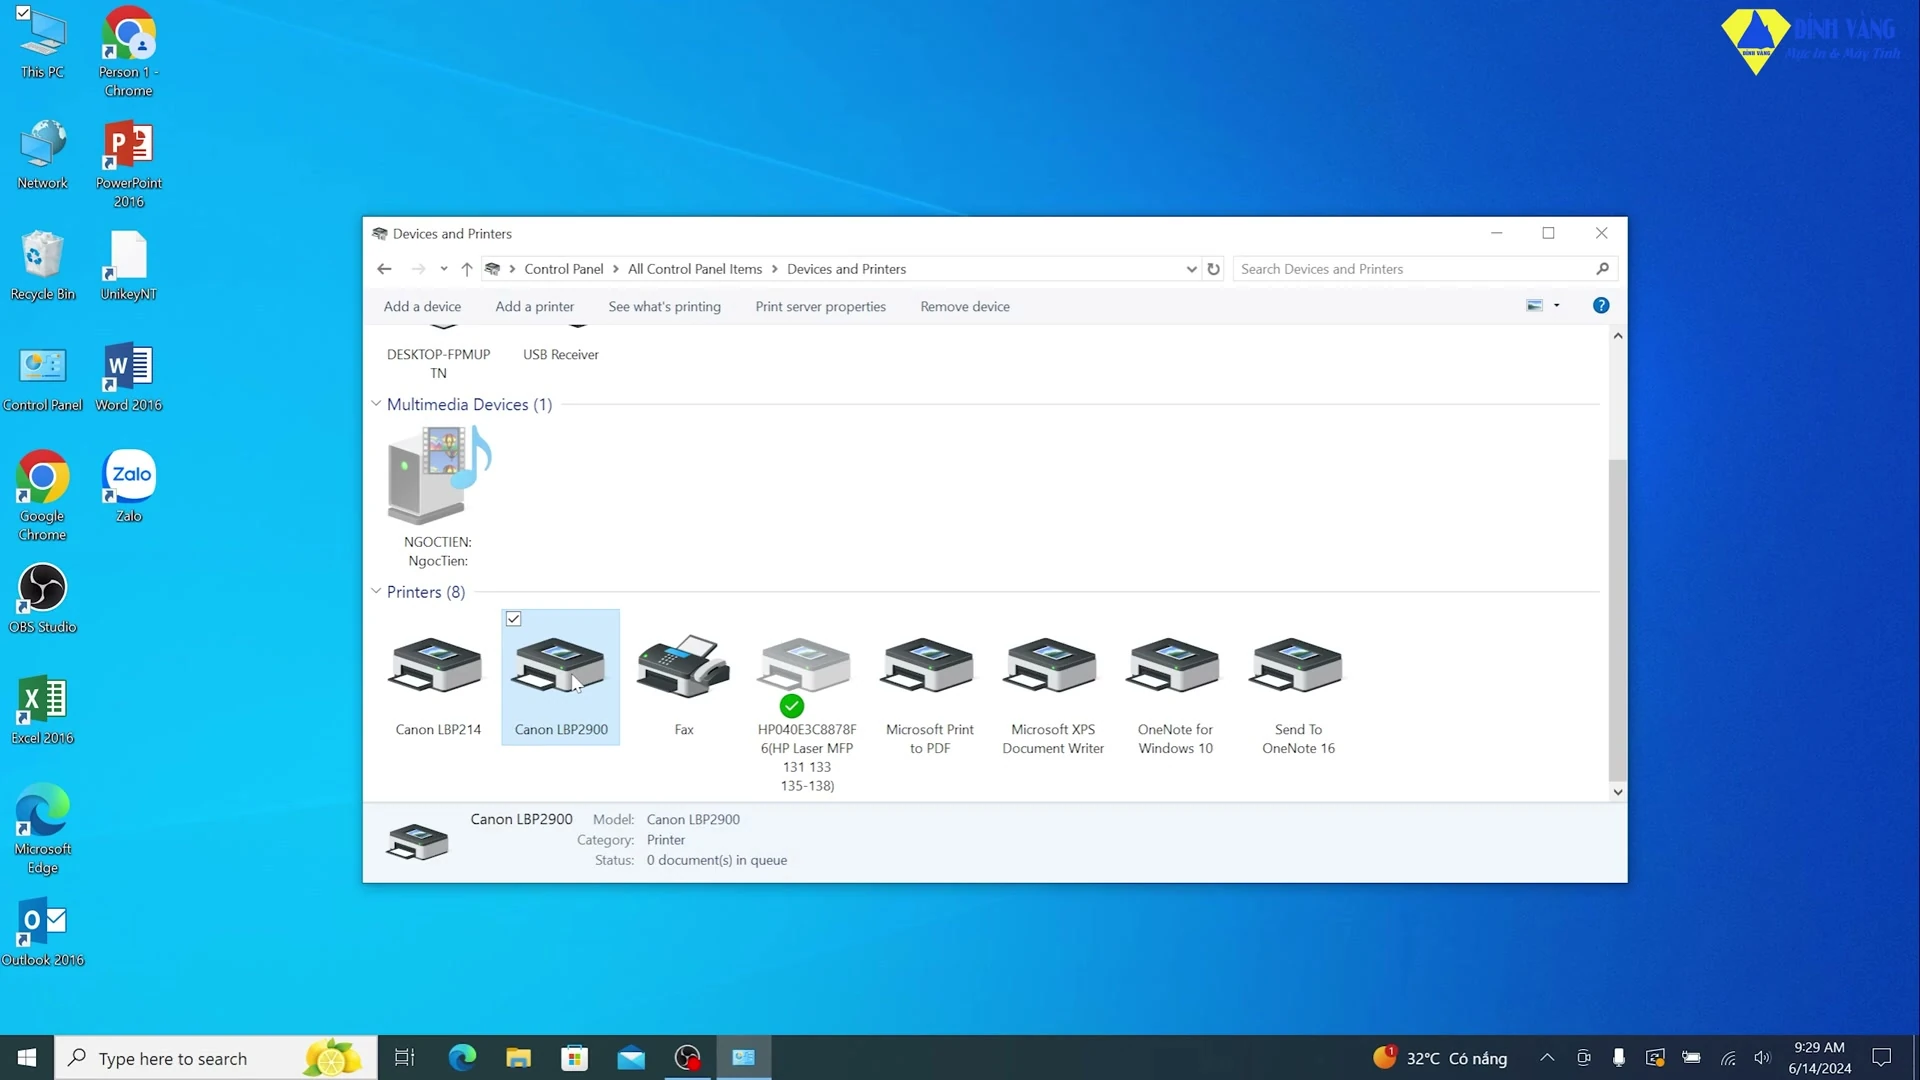Click Add a printer in toolbar

(534, 307)
